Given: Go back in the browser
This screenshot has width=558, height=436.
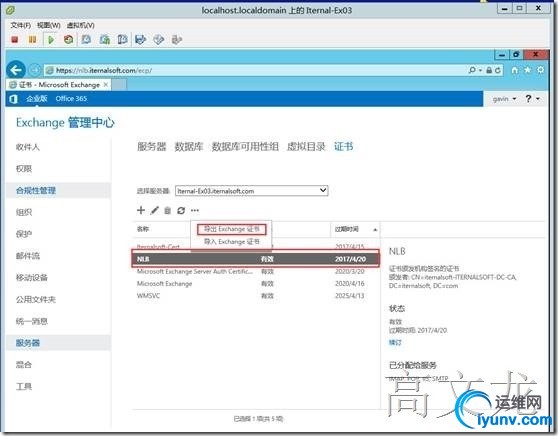Looking at the screenshot, I should (x=16, y=70).
